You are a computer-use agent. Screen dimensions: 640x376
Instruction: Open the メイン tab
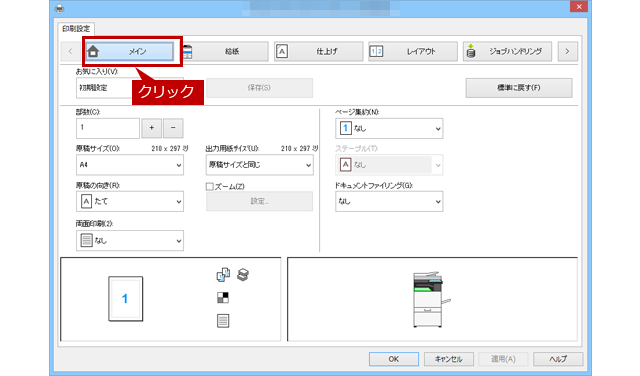(129, 51)
